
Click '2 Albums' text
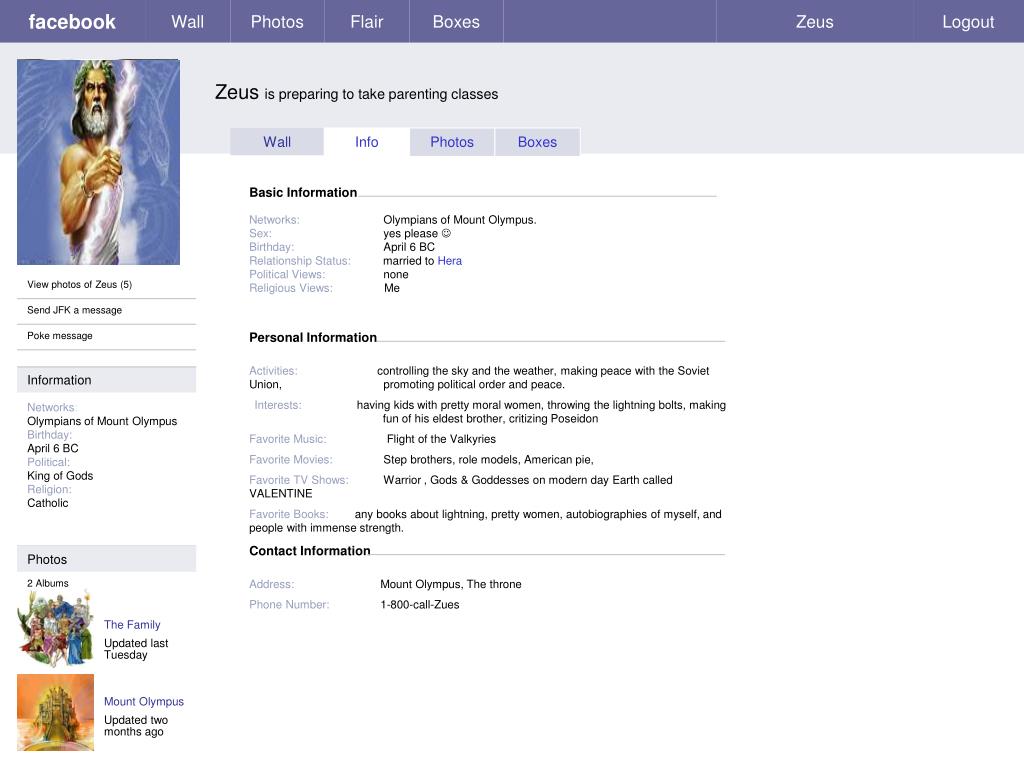coord(48,583)
